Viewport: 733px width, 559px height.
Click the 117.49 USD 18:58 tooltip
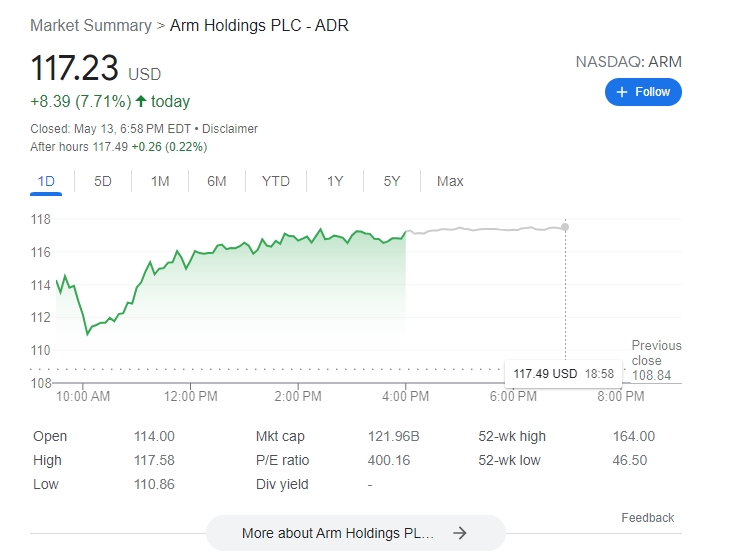[563, 374]
